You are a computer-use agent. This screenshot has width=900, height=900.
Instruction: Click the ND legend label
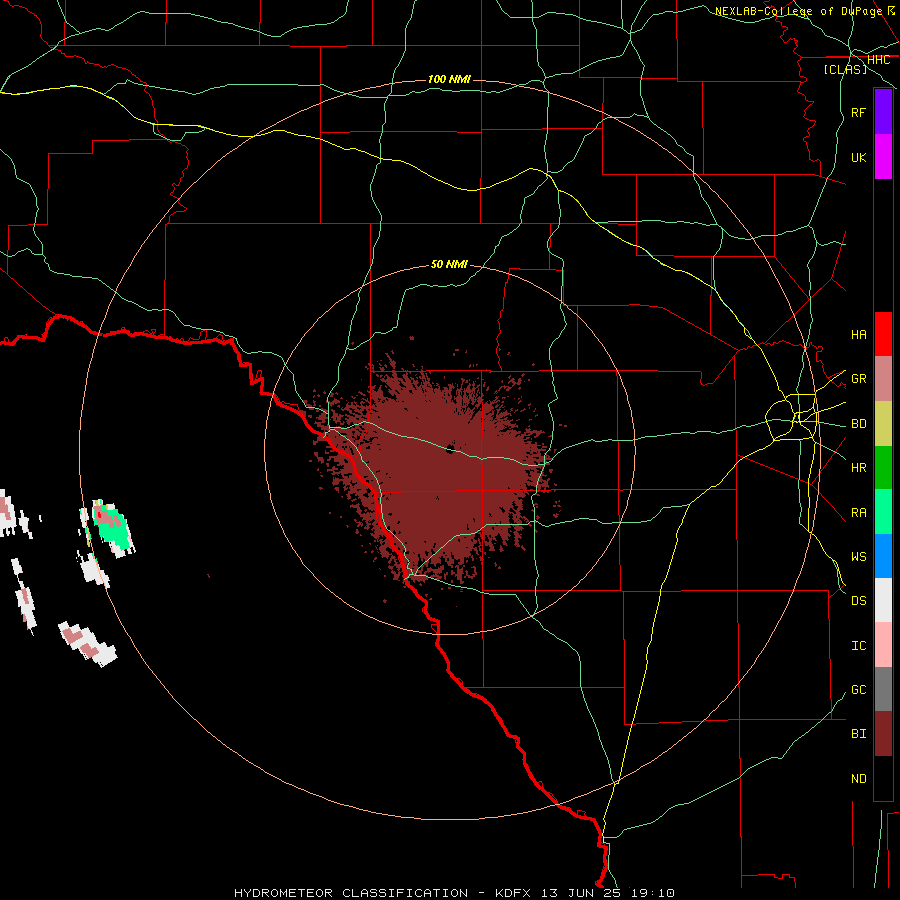(x=858, y=779)
